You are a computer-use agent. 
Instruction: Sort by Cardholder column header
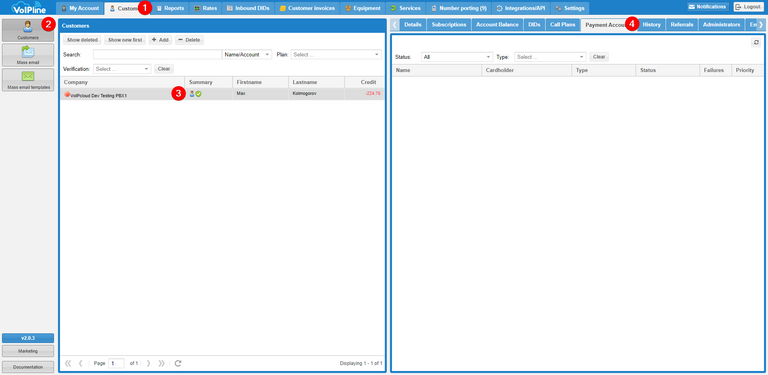pyautogui.click(x=527, y=70)
